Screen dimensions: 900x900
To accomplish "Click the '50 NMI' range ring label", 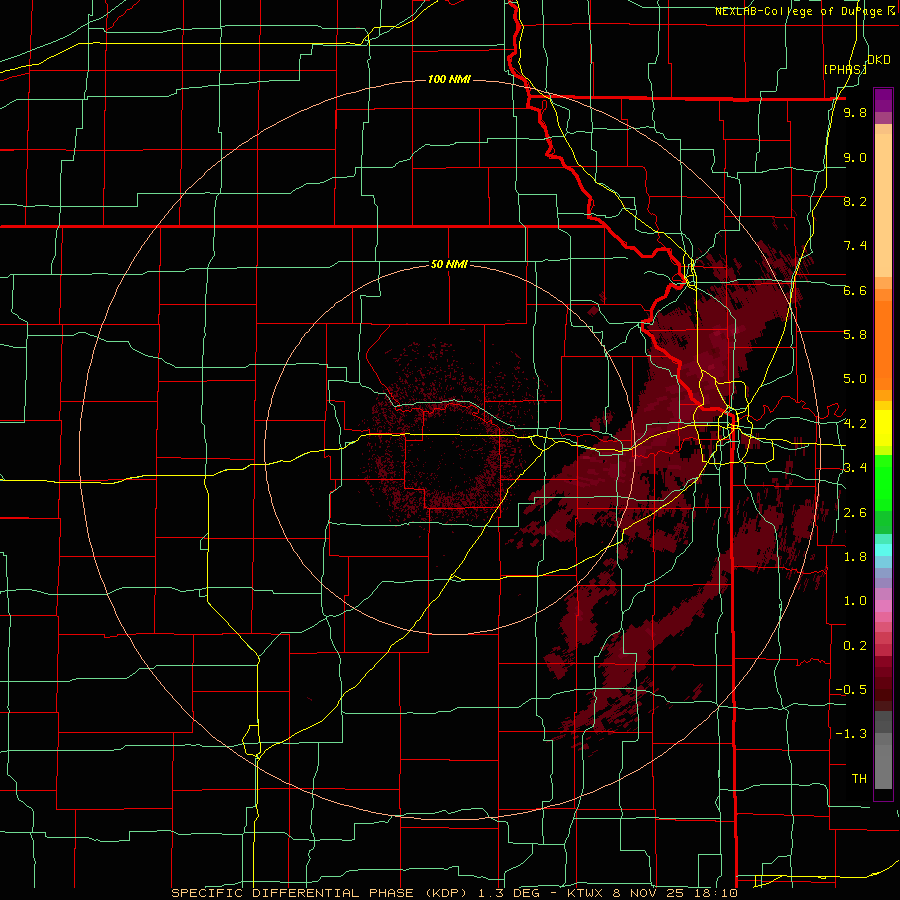I will tap(449, 265).
